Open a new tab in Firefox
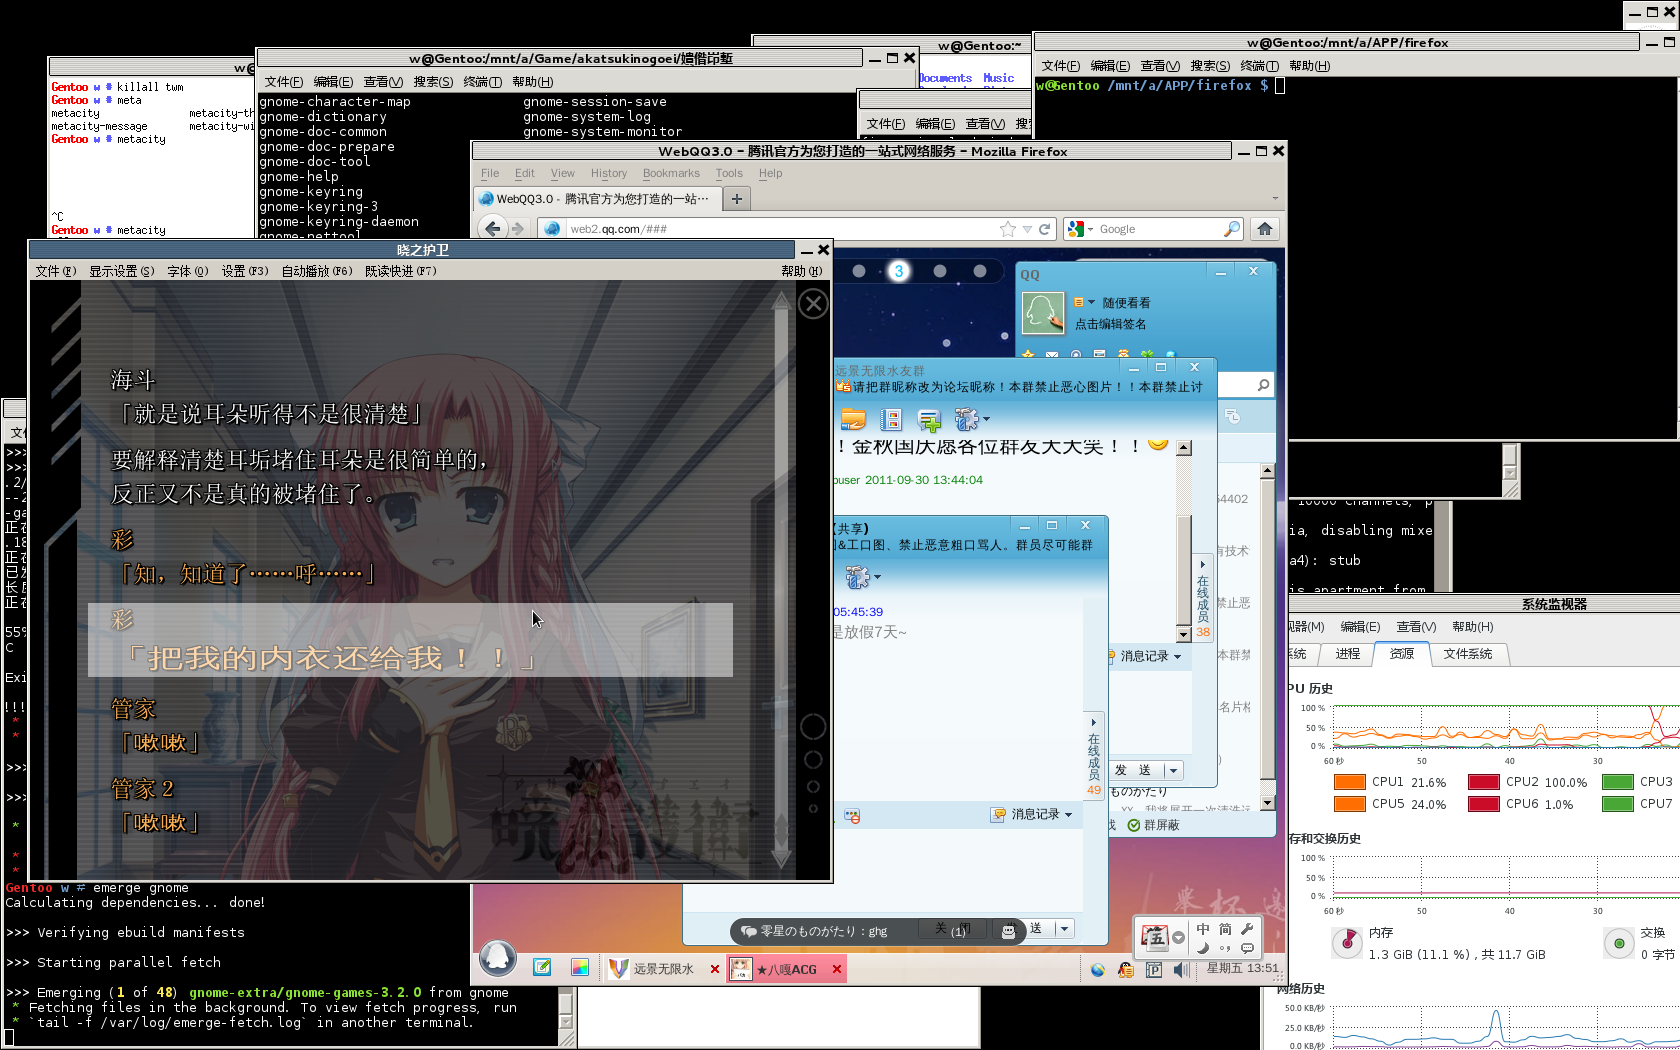 (x=737, y=199)
